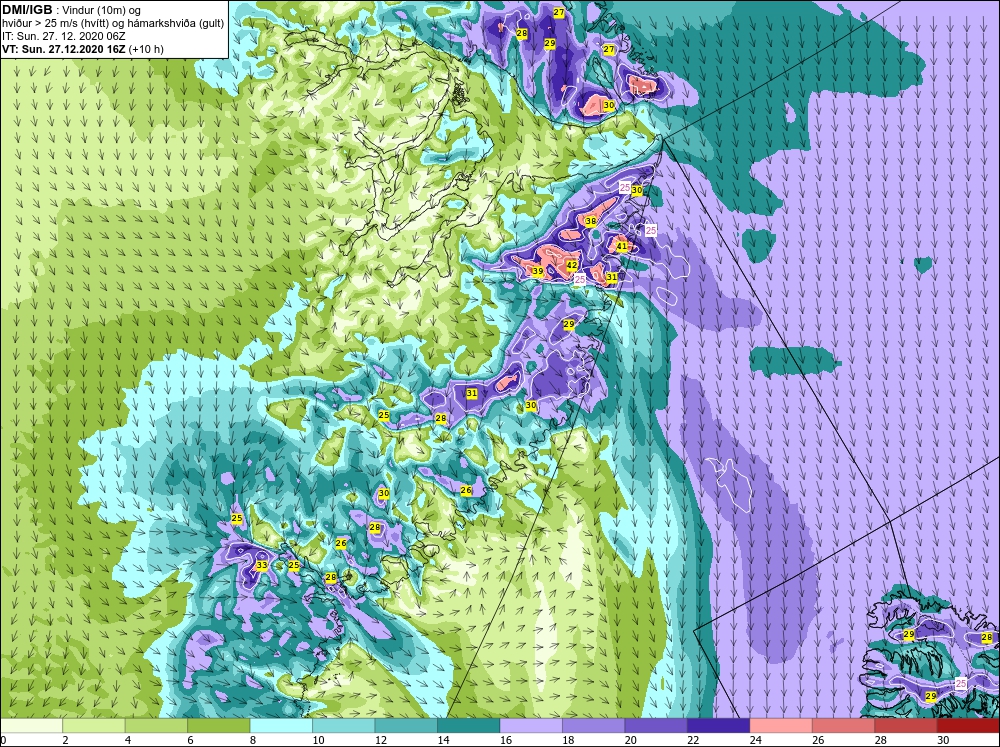Click the '(+10 h)' forecast offset text
The image size is (1000, 747).
point(147,49)
